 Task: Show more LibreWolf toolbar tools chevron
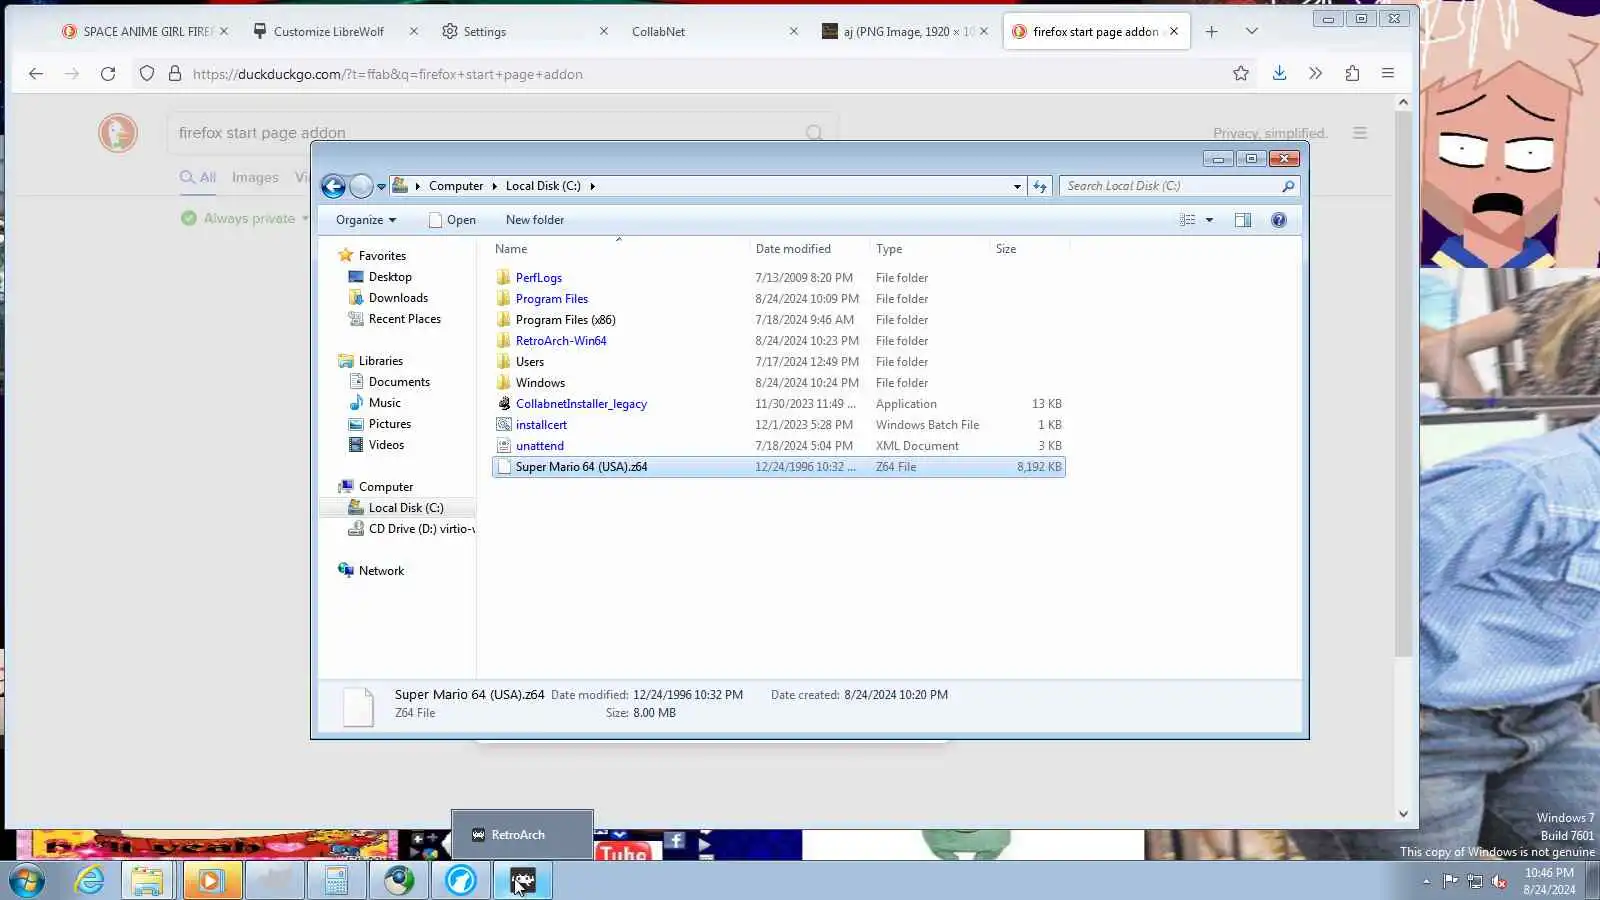click(x=1315, y=73)
